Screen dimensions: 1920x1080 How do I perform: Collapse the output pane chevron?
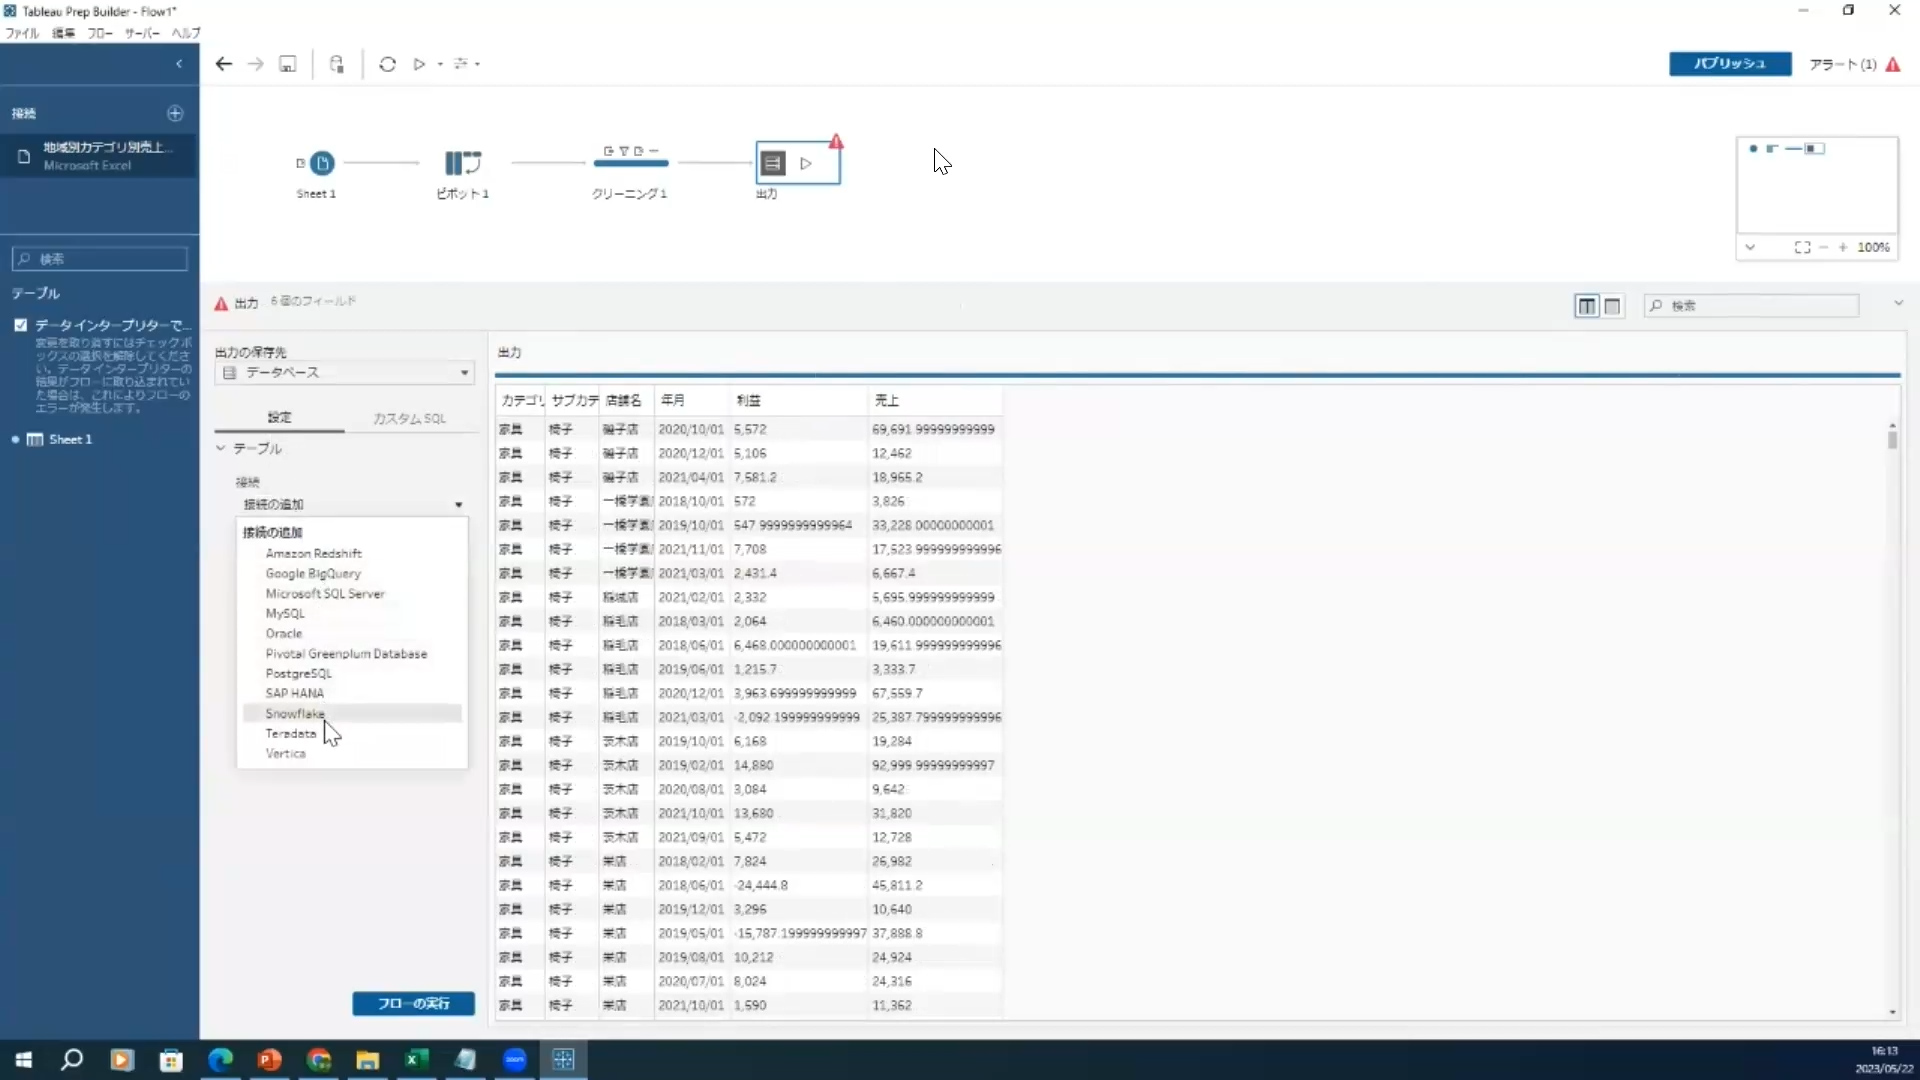tap(1898, 303)
